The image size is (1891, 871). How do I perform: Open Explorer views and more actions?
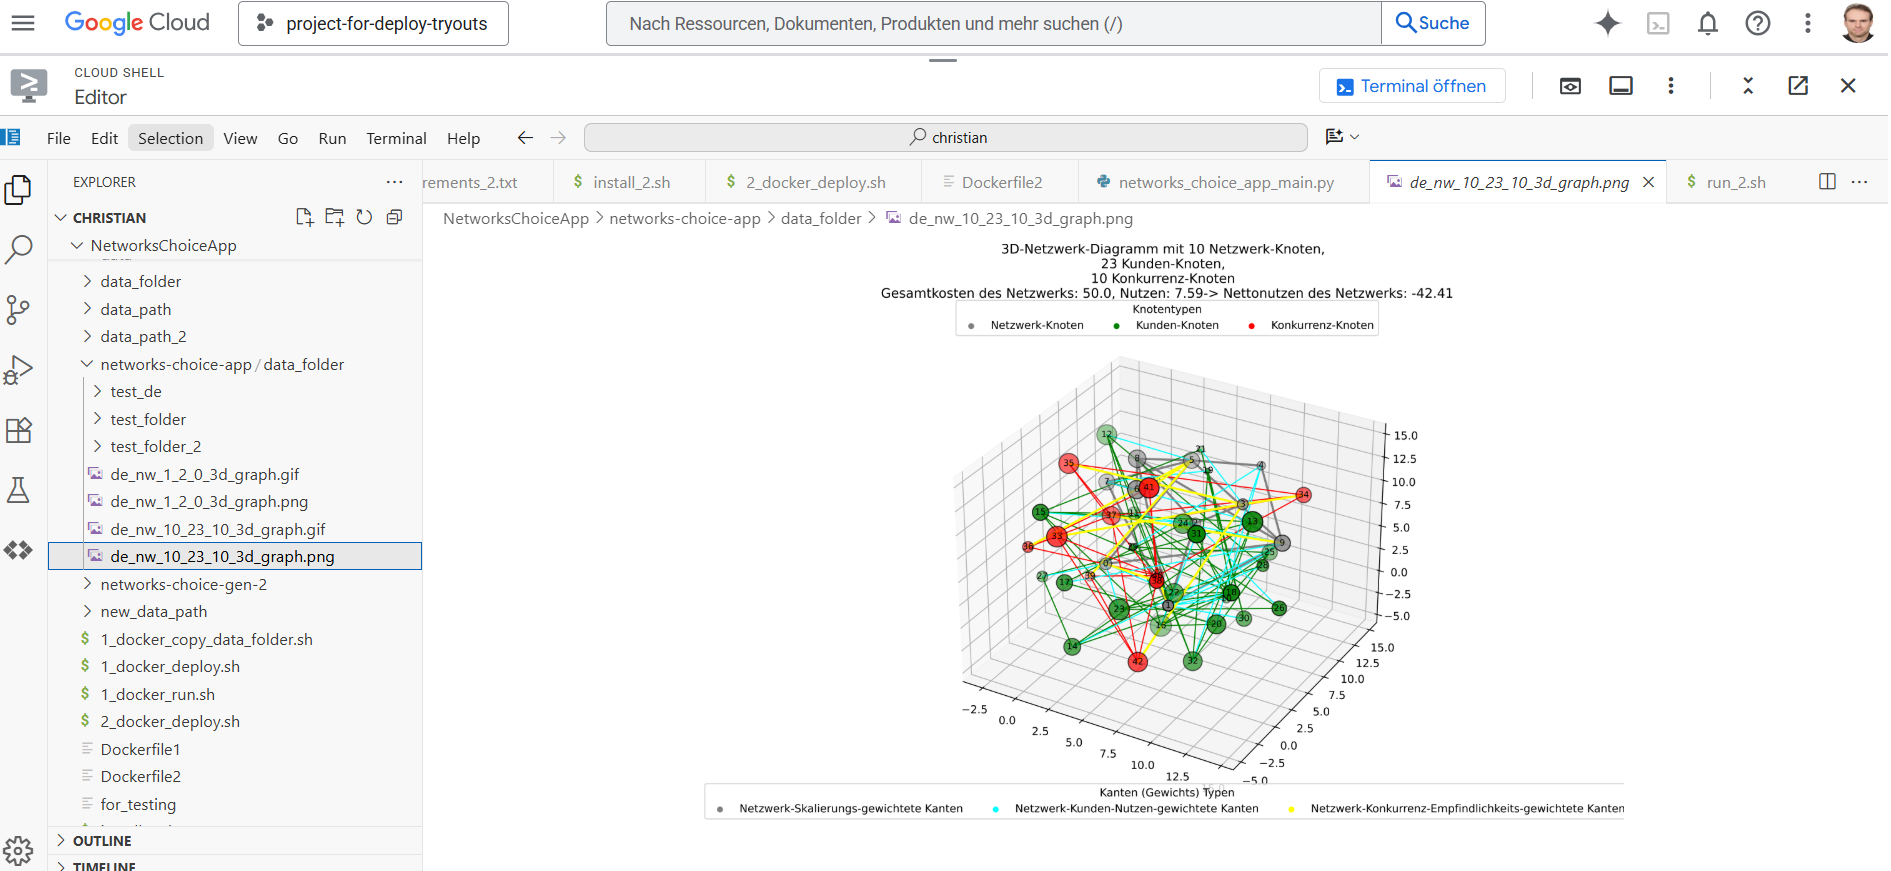[395, 182]
